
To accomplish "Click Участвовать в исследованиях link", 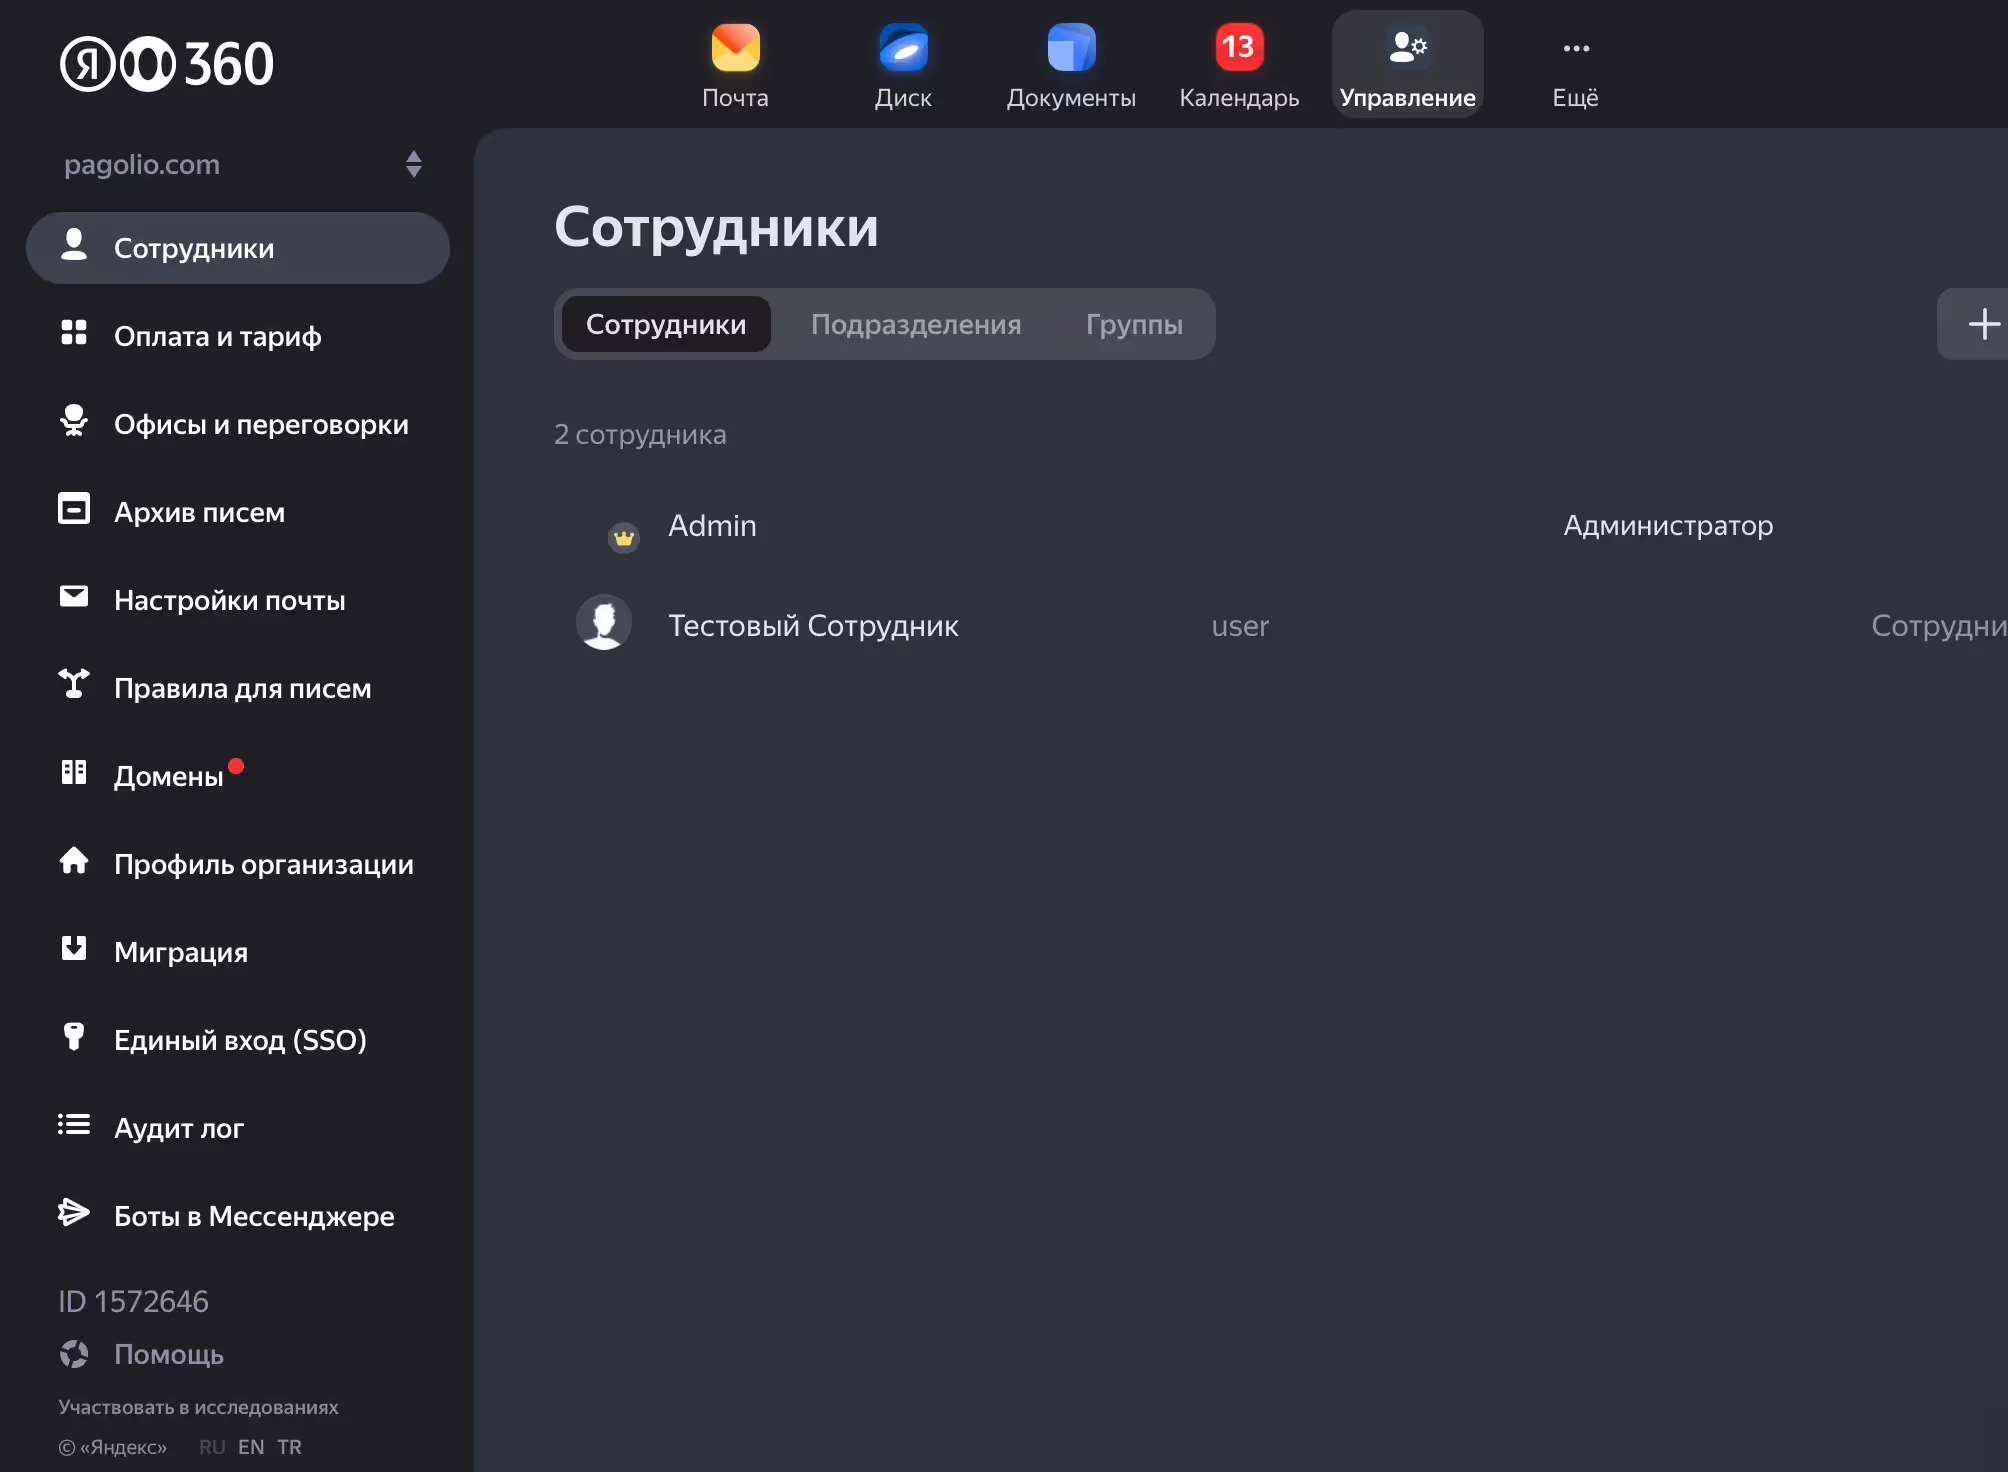I will [x=198, y=1407].
